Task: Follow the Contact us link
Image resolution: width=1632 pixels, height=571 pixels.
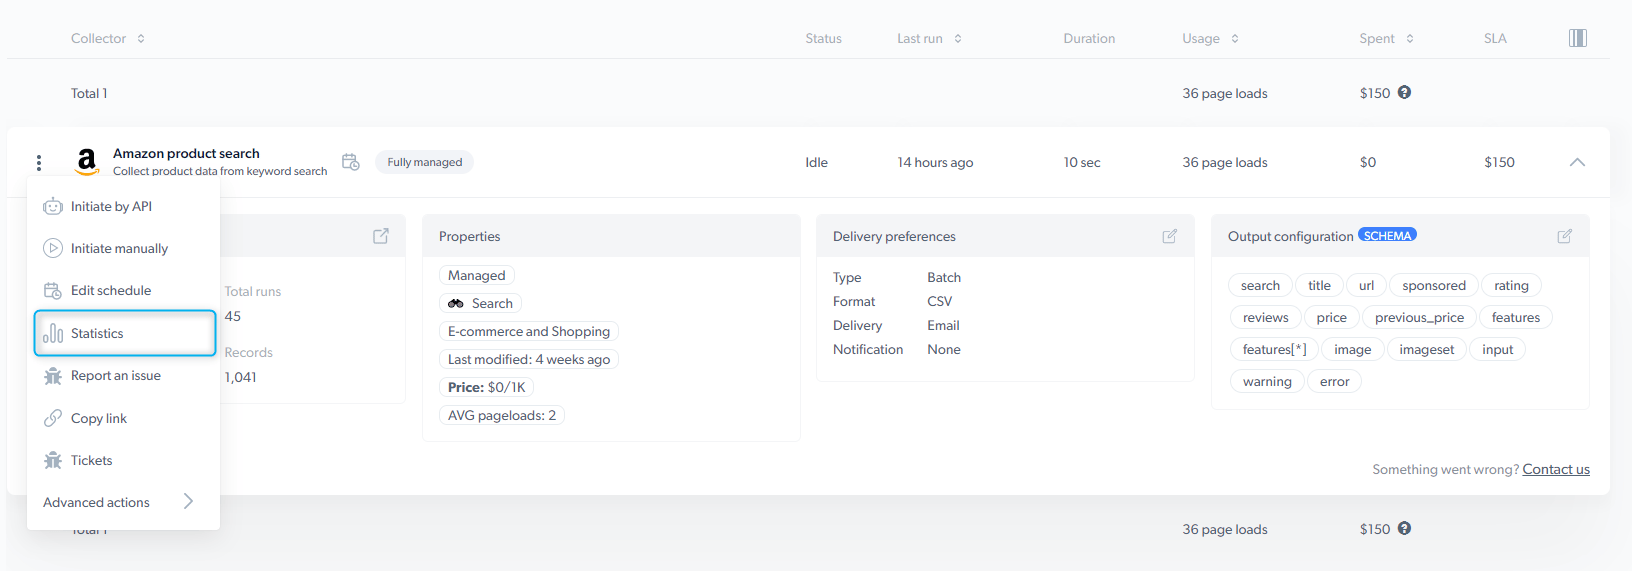Action: click(1556, 469)
